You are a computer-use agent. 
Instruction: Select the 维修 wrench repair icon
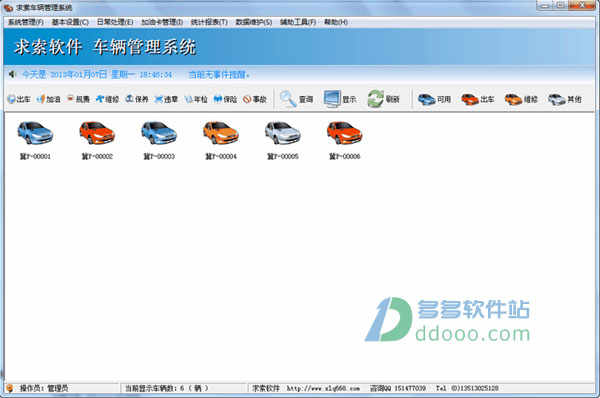(108, 99)
